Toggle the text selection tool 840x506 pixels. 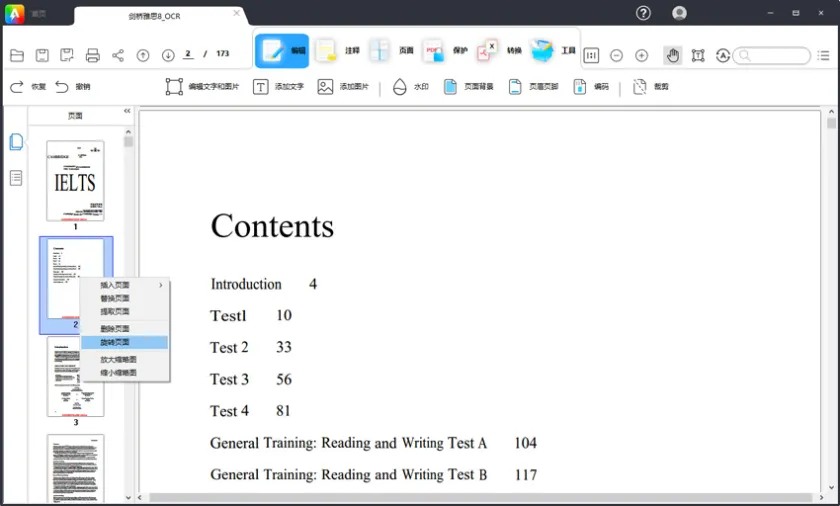coord(698,55)
